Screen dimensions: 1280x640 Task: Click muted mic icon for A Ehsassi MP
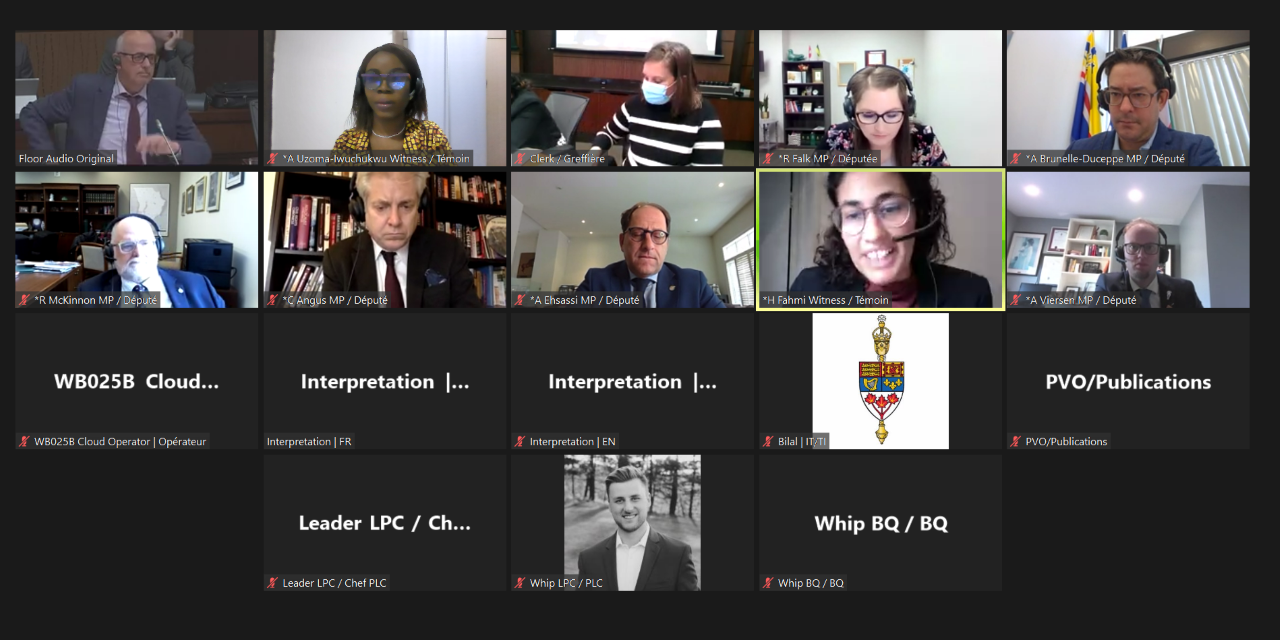(x=520, y=300)
